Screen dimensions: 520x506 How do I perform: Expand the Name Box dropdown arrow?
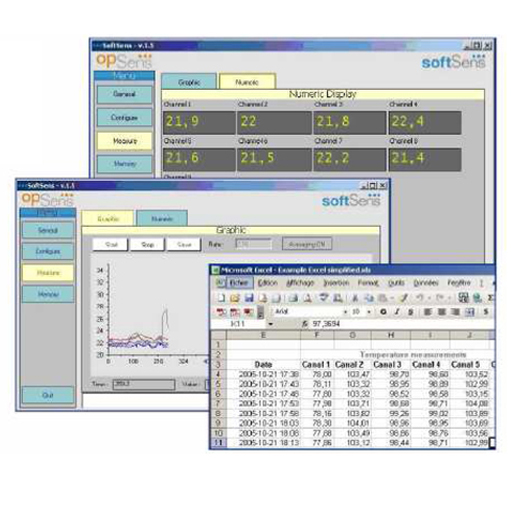[271, 324]
